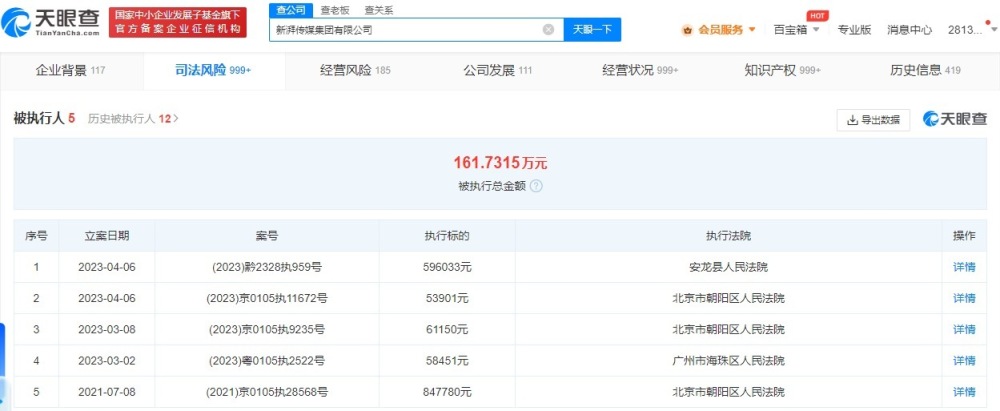Click the 会员服务 crown icon
This screenshot has height=411, width=1000.
pos(687,29)
